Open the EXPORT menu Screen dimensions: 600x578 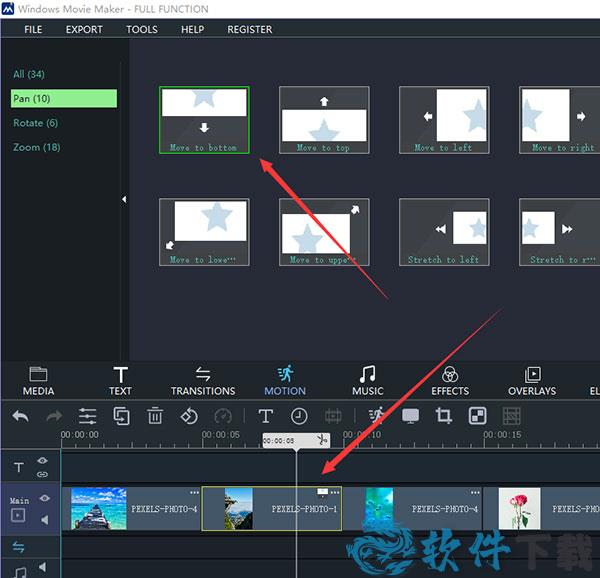[84, 29]
